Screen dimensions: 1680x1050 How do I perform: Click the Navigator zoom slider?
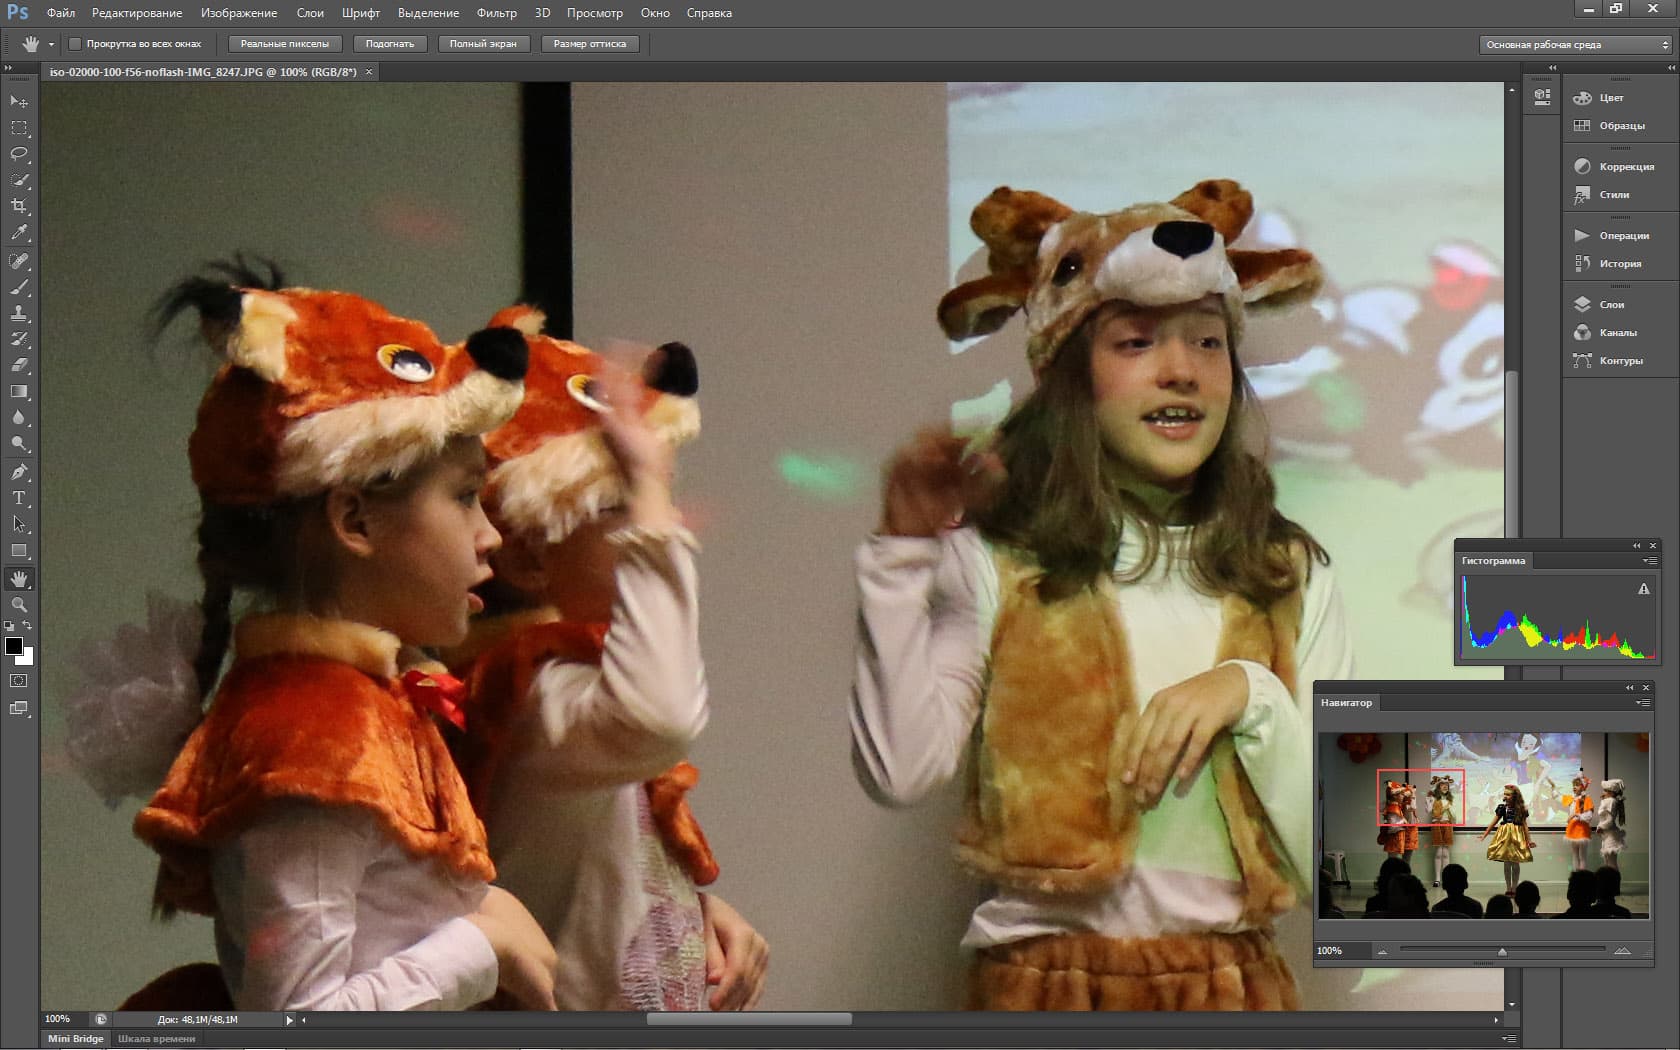[1501, 950]
